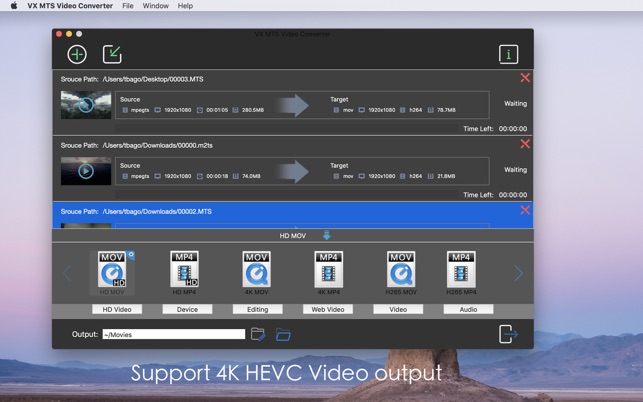
Task: Collapse format panel with blue down arrow
Action: (x=326, y=235)
